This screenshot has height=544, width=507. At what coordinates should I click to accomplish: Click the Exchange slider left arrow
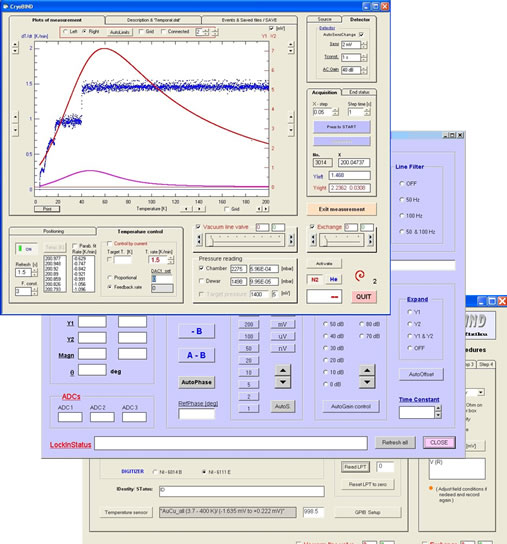[x=313, y=240]
